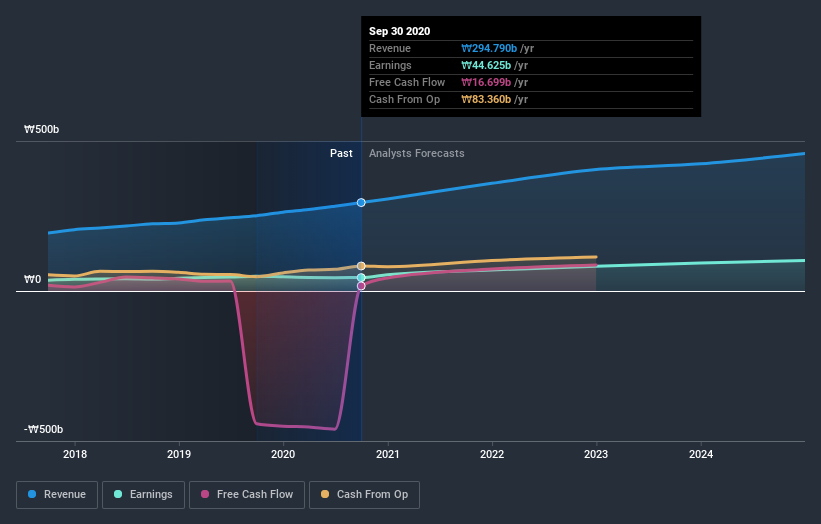This screenshot has height=524, width=821.
Task: Select the 2021 x-axis label
Action: [387, 454]
